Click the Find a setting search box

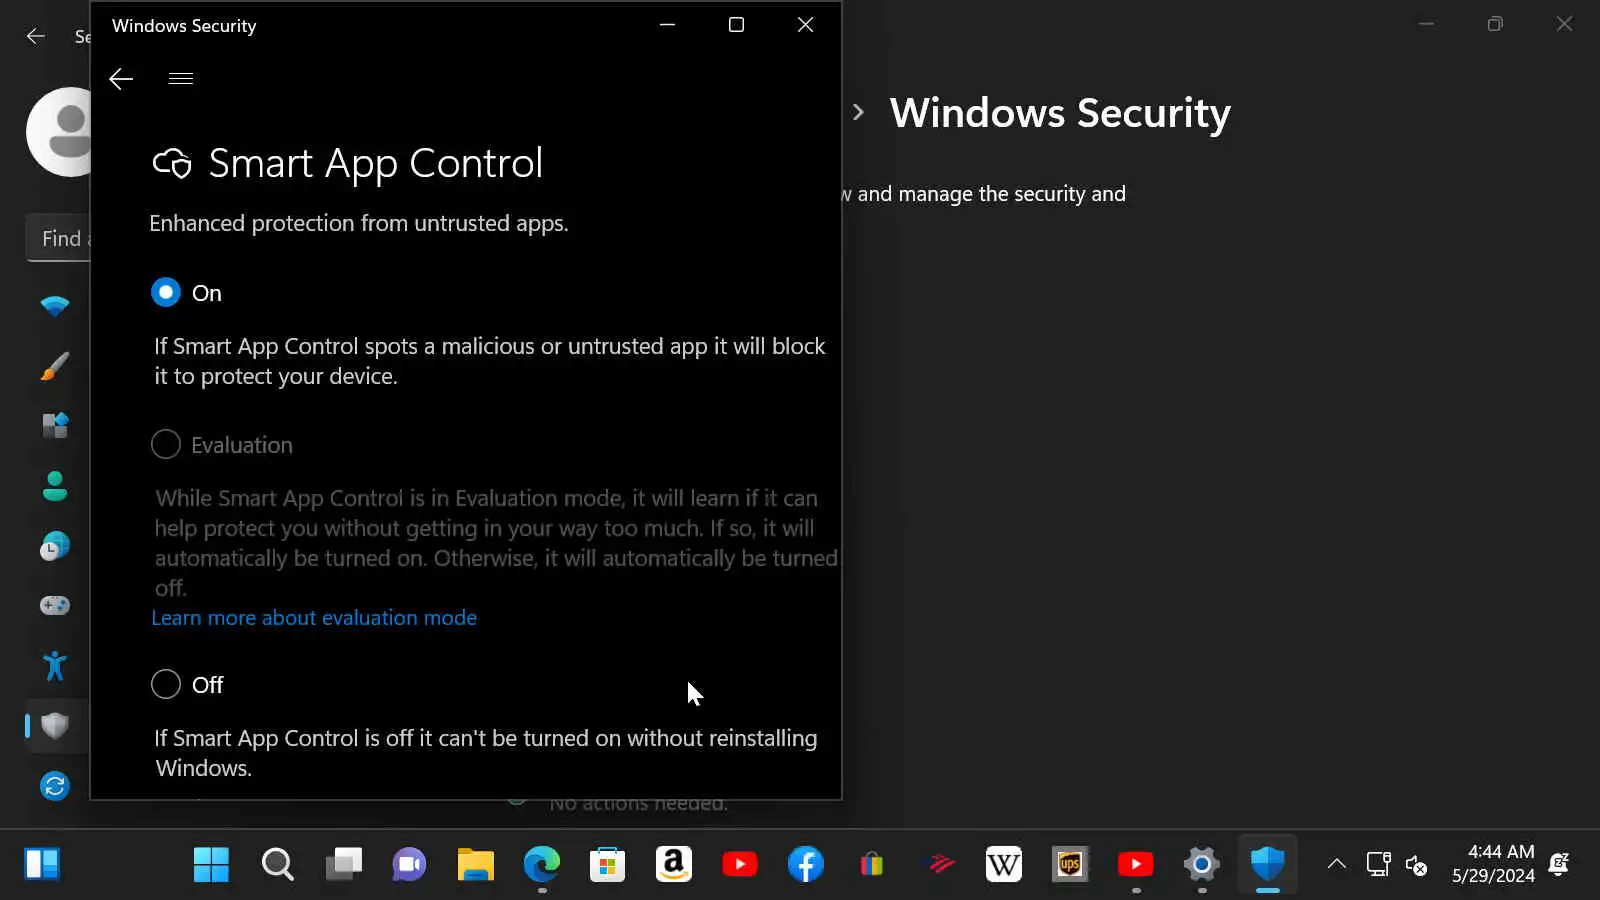(58, 238)
